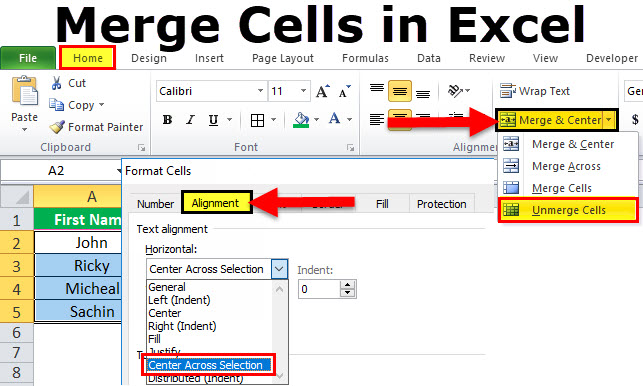Click the Name Box showing A2
This screenshot has height=386, width=643.
(56, 170)
